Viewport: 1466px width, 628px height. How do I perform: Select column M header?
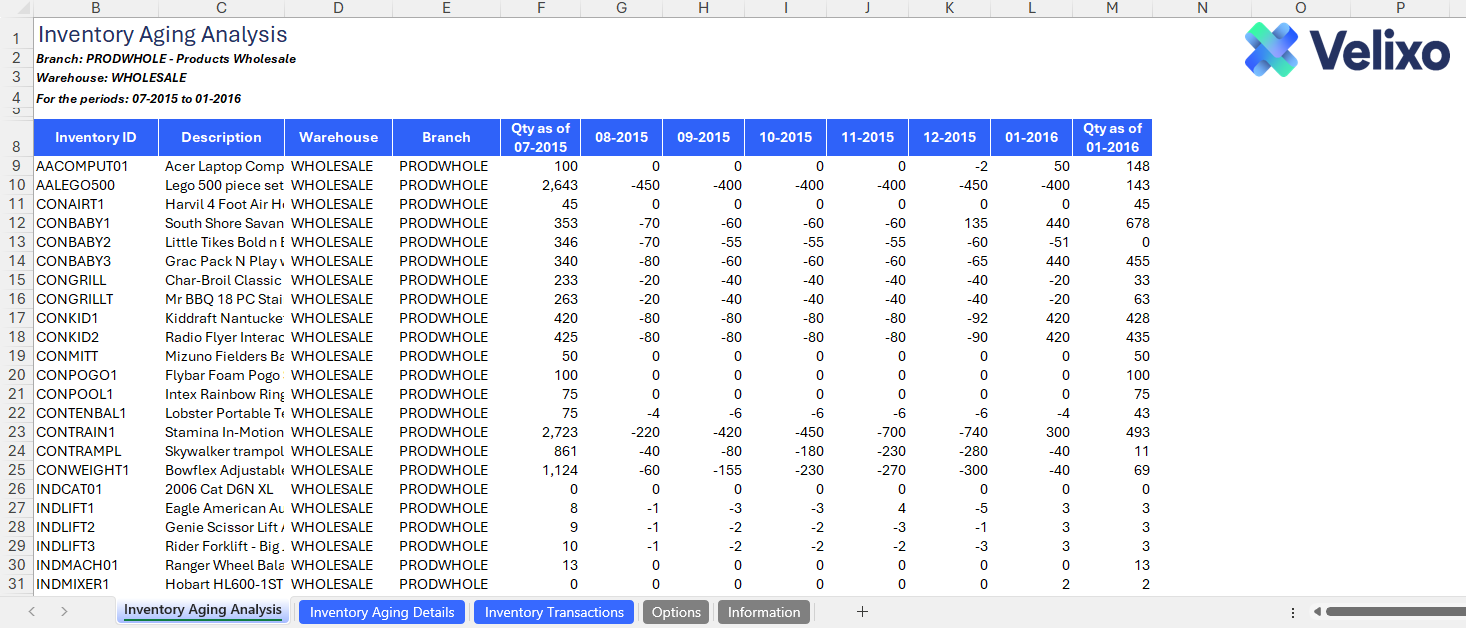point(1112,8)
